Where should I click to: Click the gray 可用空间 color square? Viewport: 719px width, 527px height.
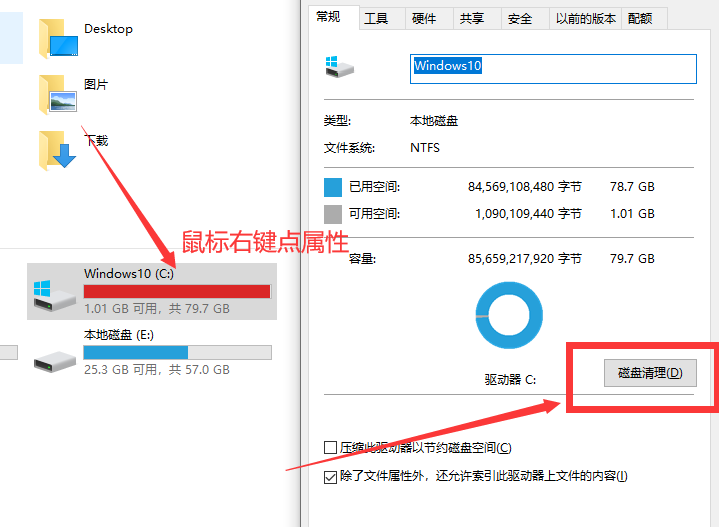pos(333,214)
